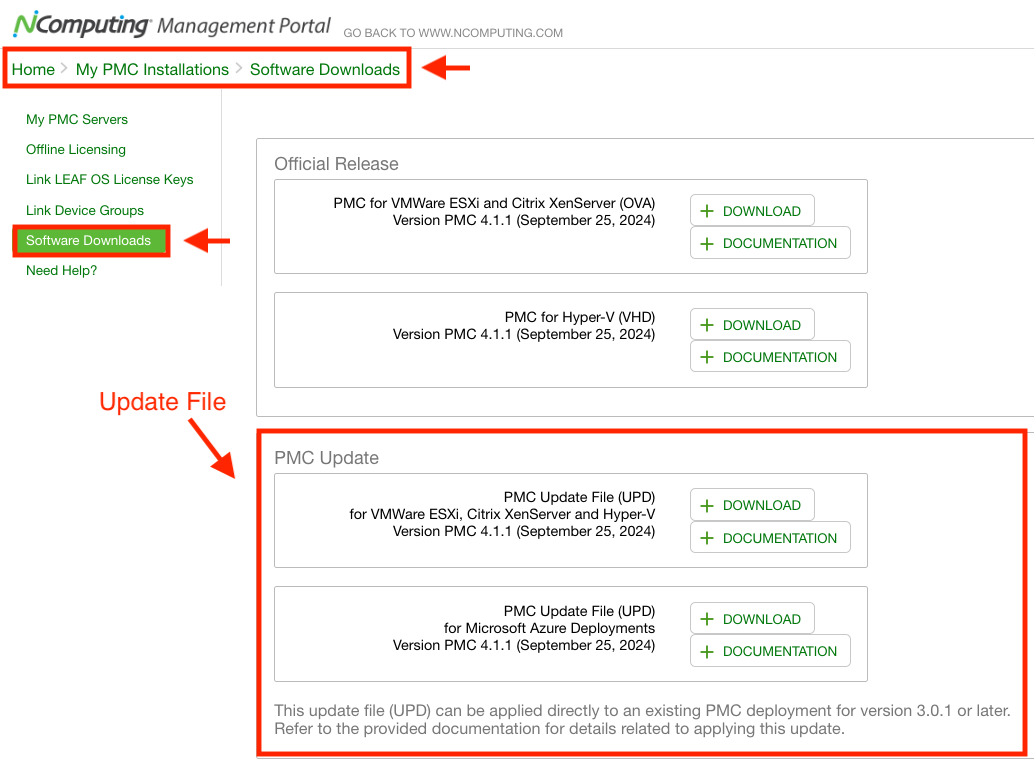The image size is (1034, 771).
Task: Download UPD for ESXi, XenServer and Hyper-V
Action: [x=752, y=505]
